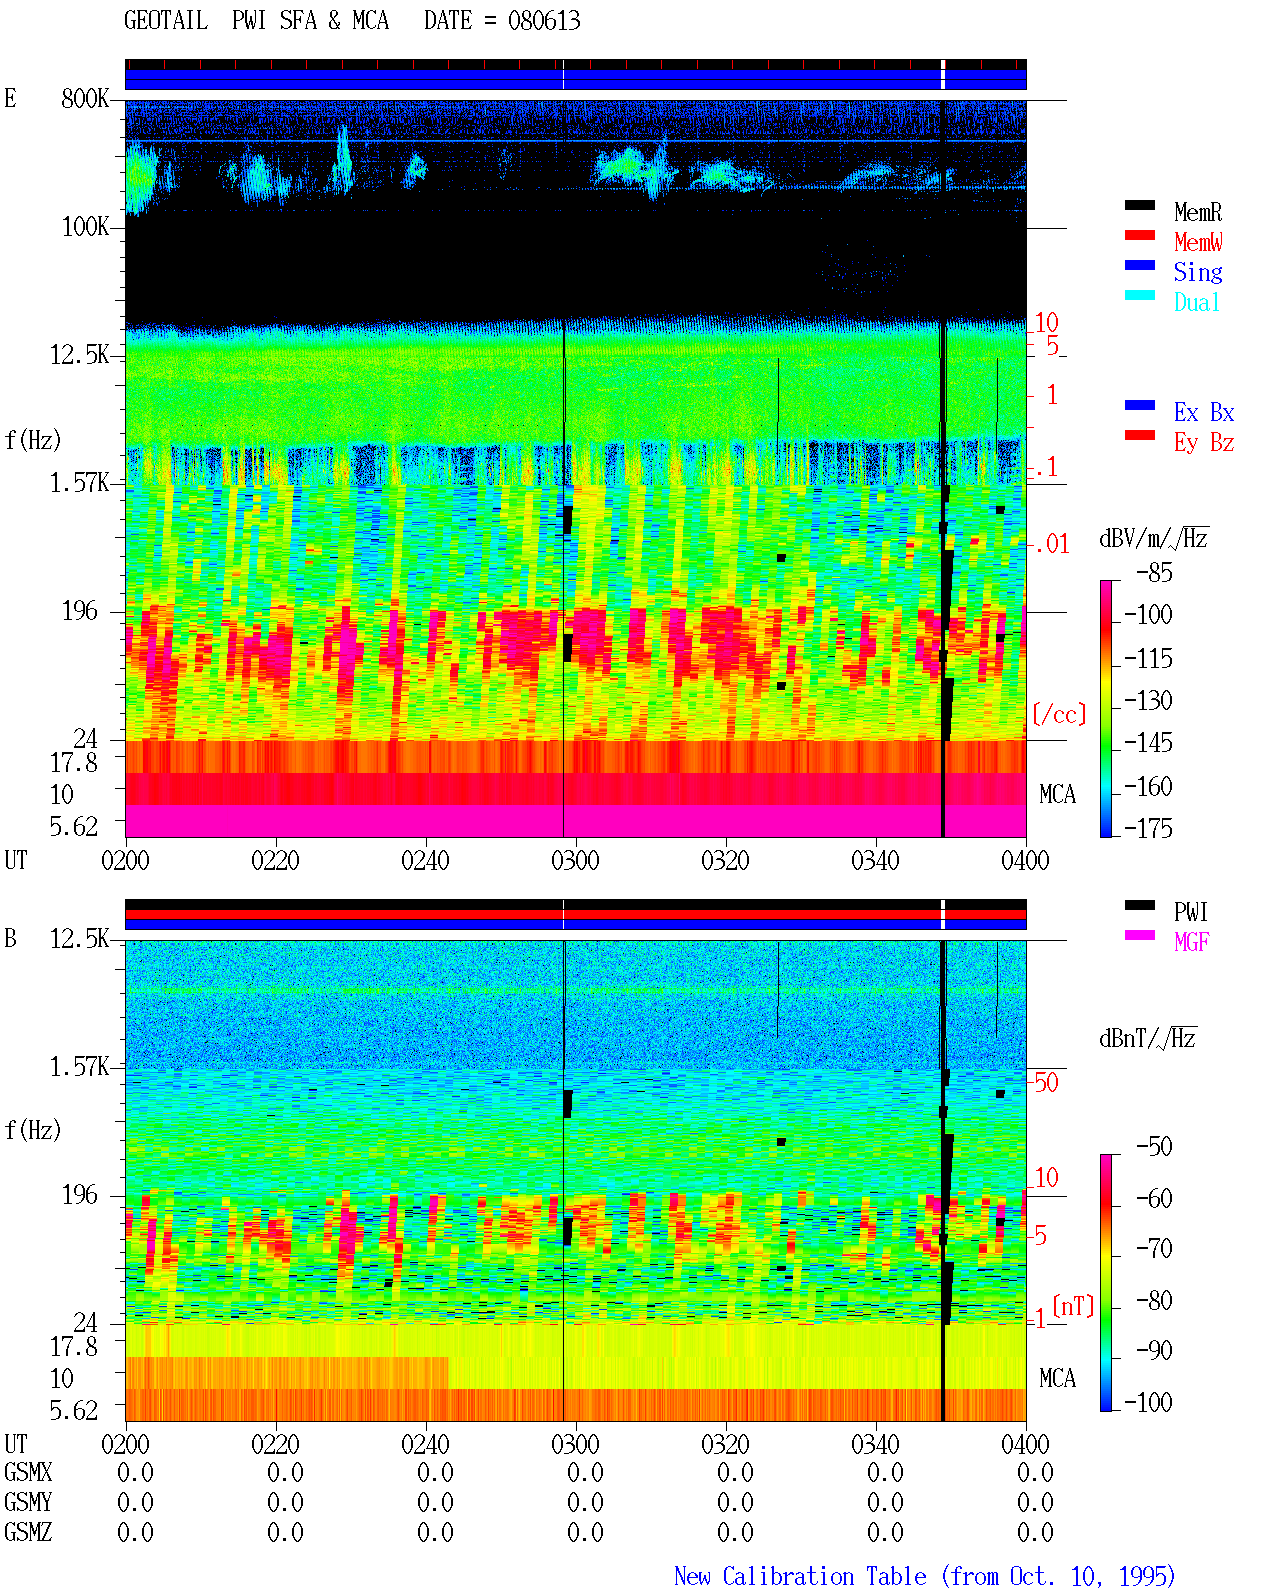Click the "GSMZ" row label
Screen dimensions: 1280x1593
point(28,1533)
